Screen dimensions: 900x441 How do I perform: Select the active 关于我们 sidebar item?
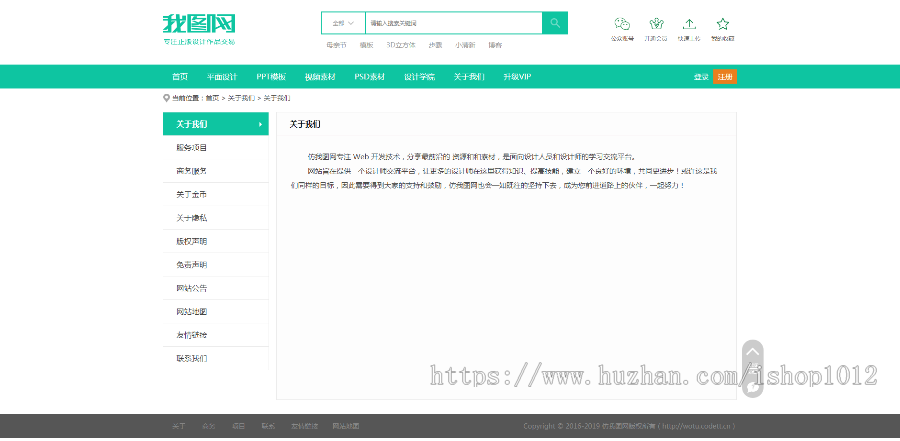tap(216, 124)
